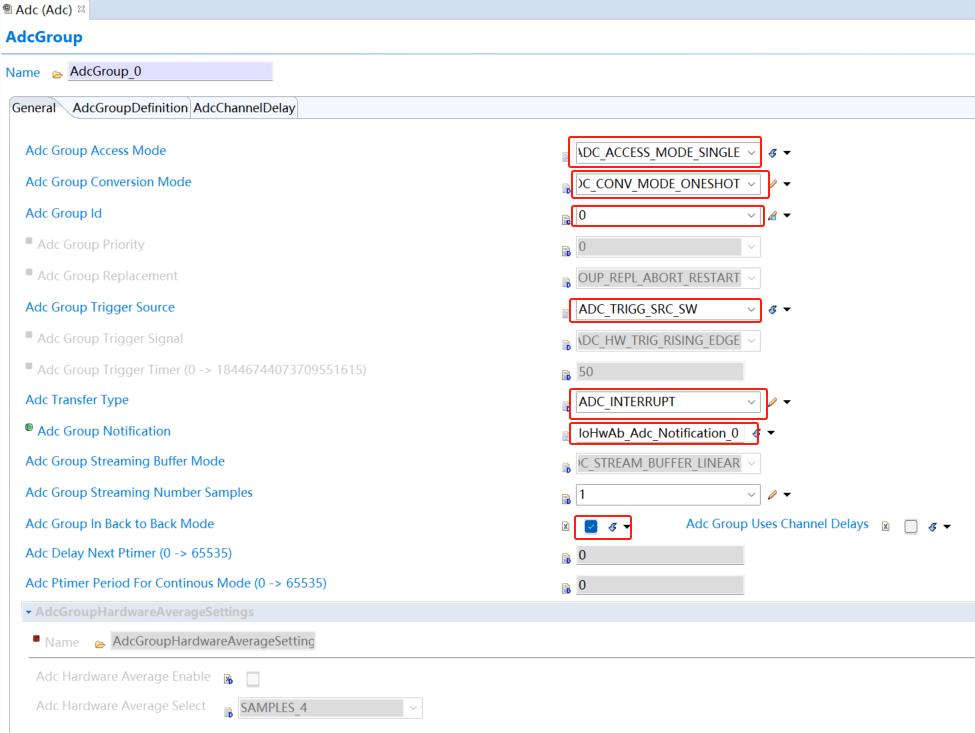This screenshot has height=733, width=975.
Task: Click the default-value icon beside Channel Delays checkbox
Action: [931, 527]
